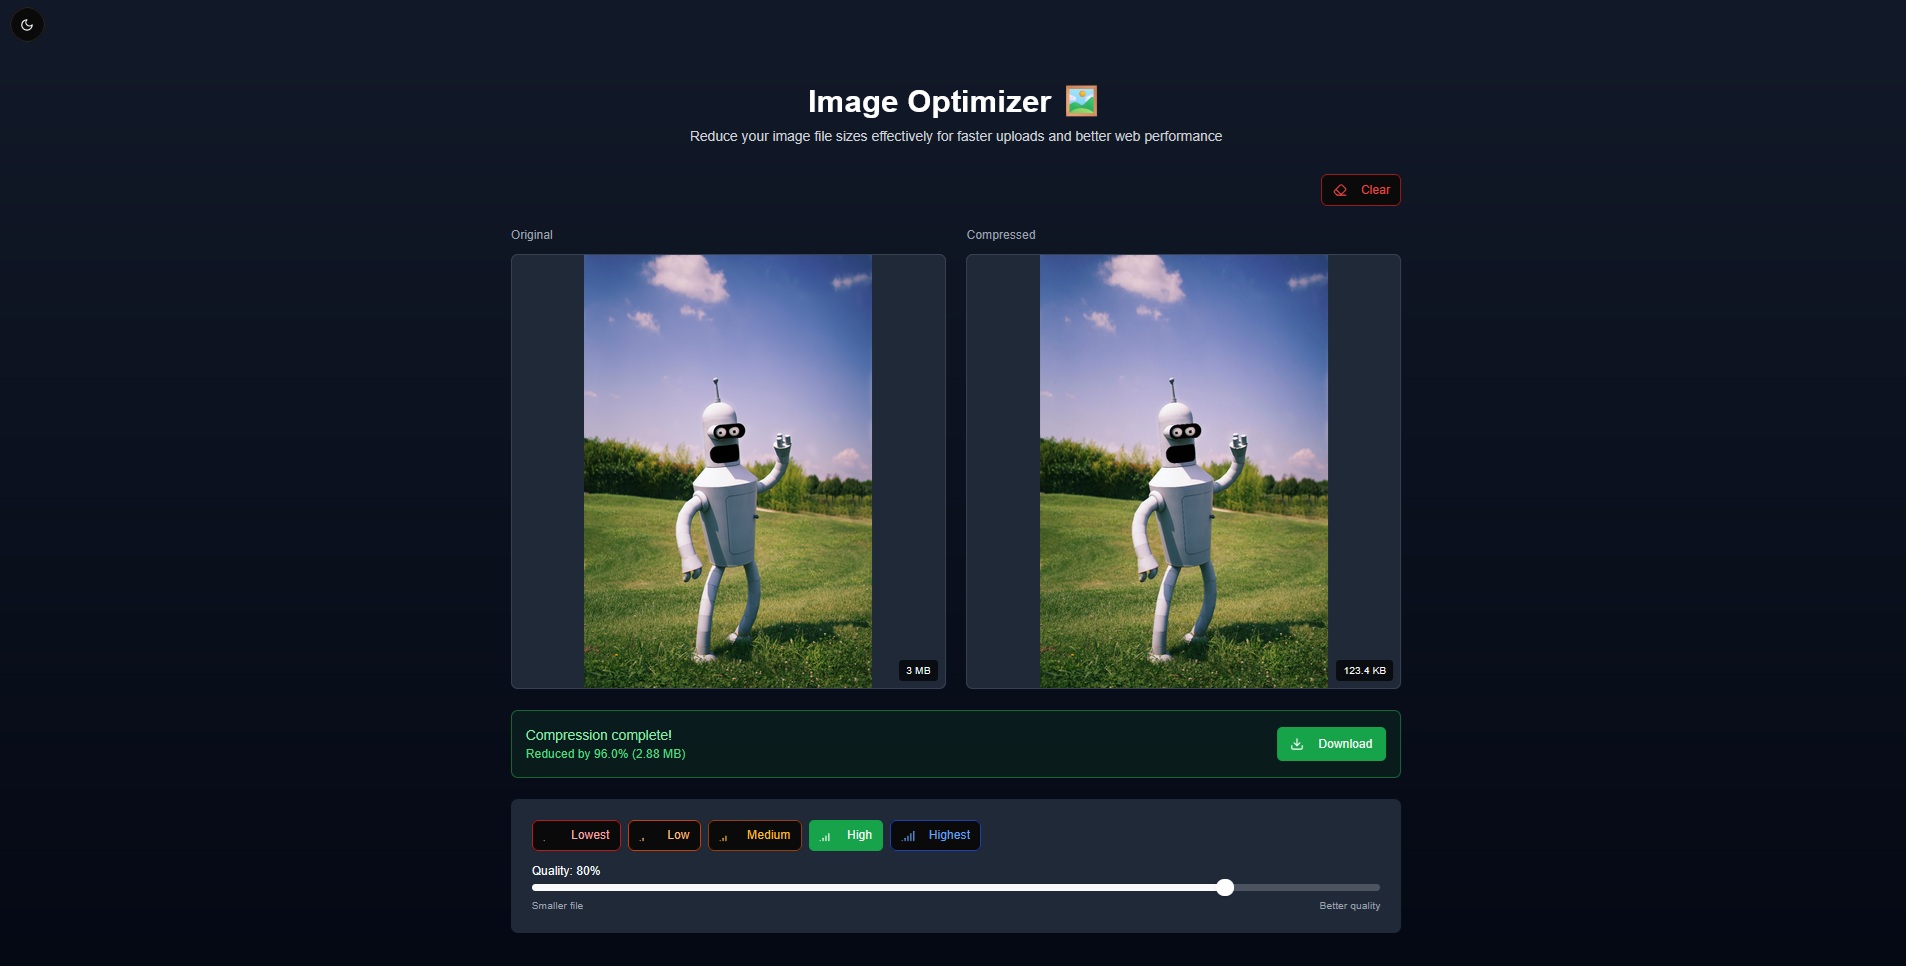Click the 'Better quality' label
This screenshot has width=1906, height=966.
[1349, 906]
